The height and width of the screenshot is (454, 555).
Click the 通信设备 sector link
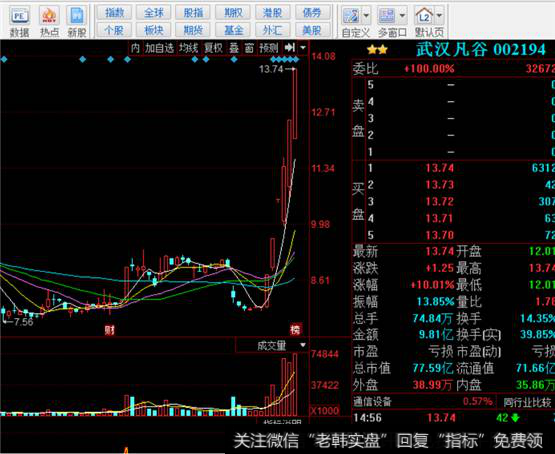[x=372, y=402]
